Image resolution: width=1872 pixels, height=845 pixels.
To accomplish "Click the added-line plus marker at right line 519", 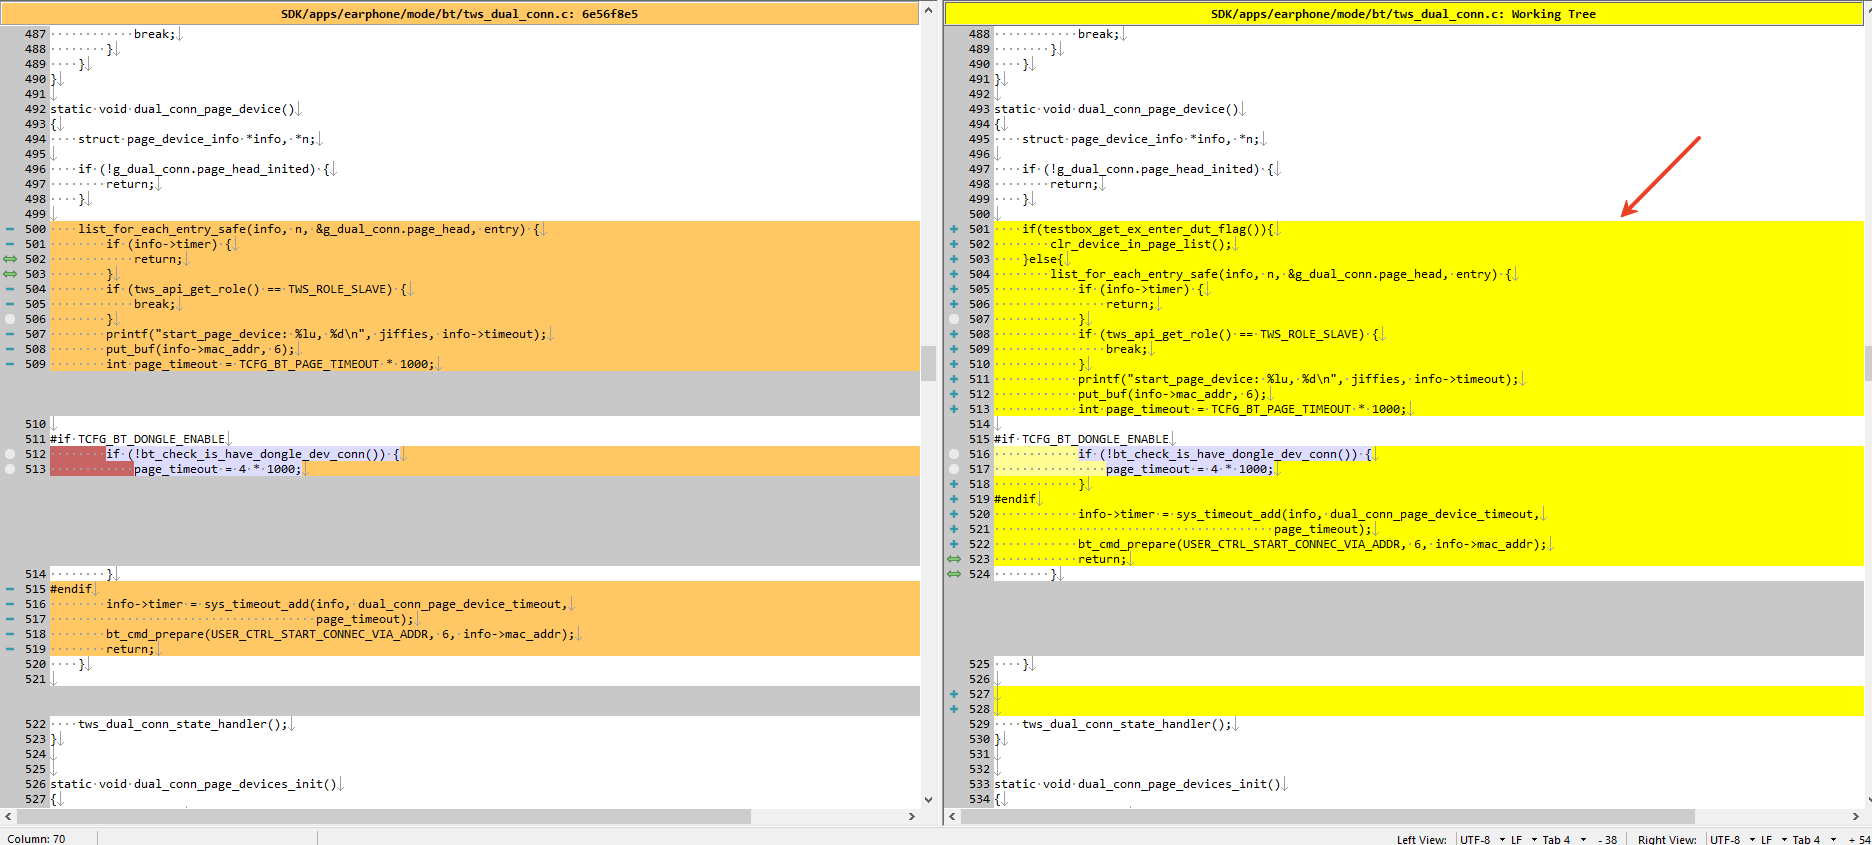I will pyautogui.click(x=954, y=499).
